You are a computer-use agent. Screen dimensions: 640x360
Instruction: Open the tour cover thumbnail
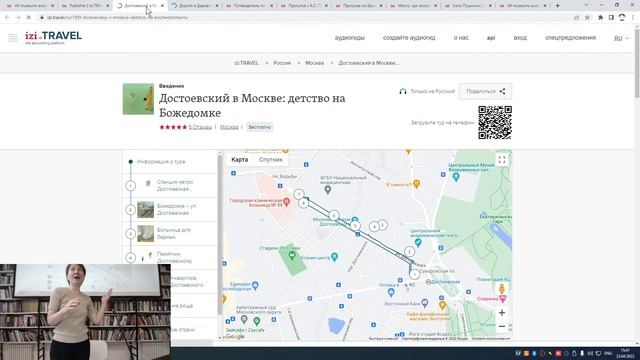pyautogui.click(x=138, y=99)
